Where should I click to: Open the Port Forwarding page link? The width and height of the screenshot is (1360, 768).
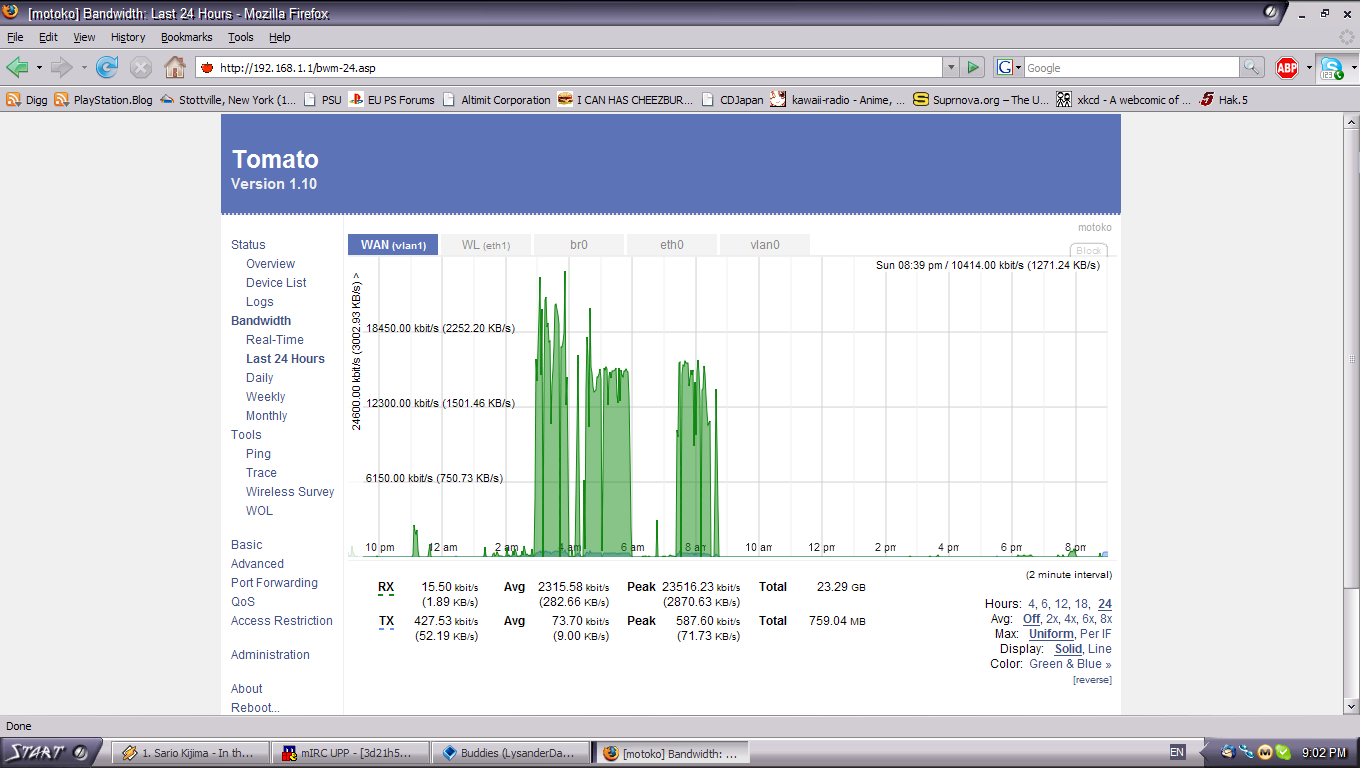point(274,583)
